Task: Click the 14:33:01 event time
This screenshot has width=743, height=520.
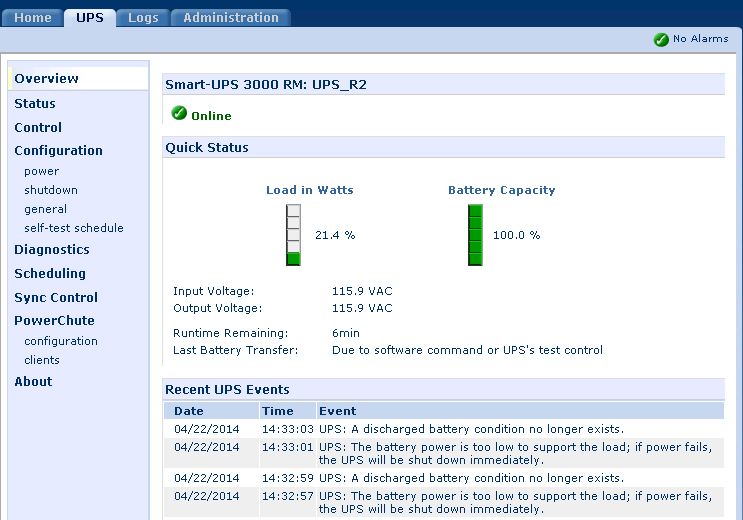Action: 288,447
